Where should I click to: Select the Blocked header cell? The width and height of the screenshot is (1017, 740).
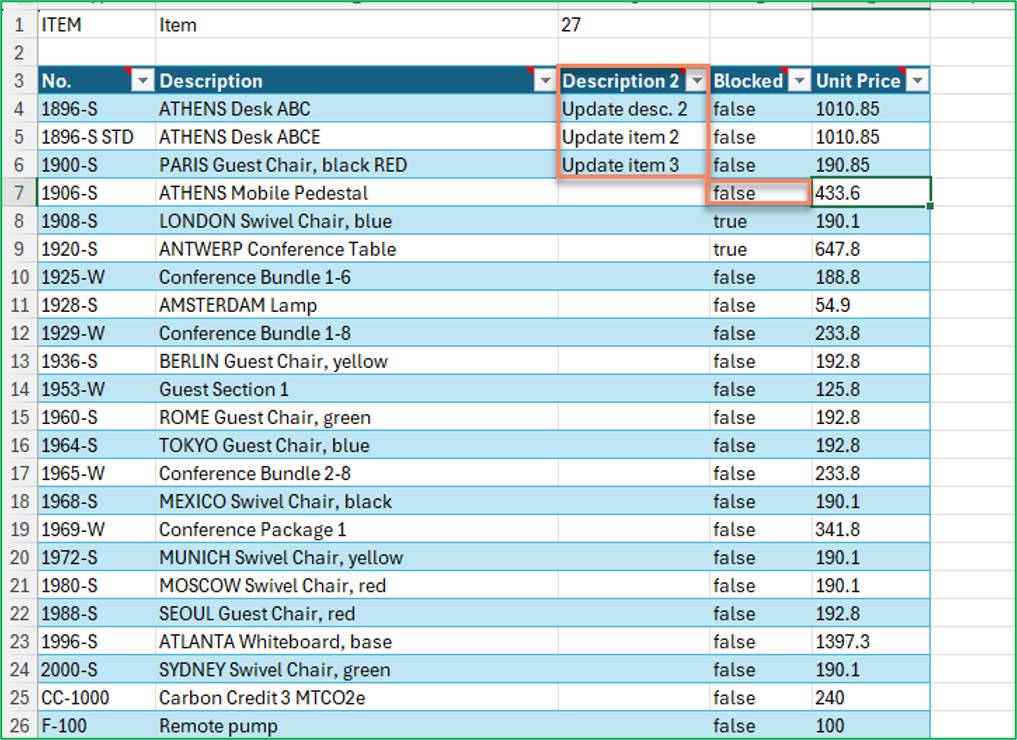click(x=760, y=81)
